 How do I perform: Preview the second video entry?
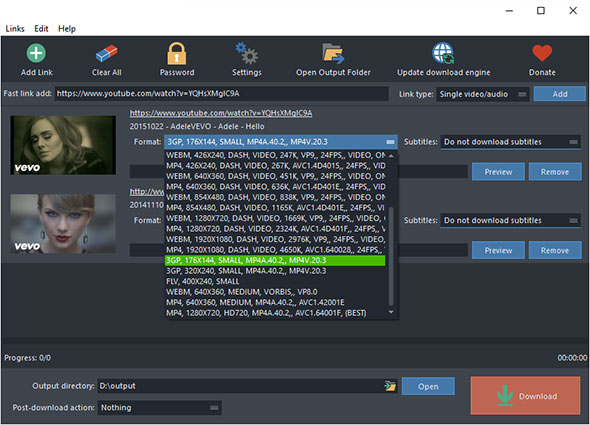coord(498,250)
